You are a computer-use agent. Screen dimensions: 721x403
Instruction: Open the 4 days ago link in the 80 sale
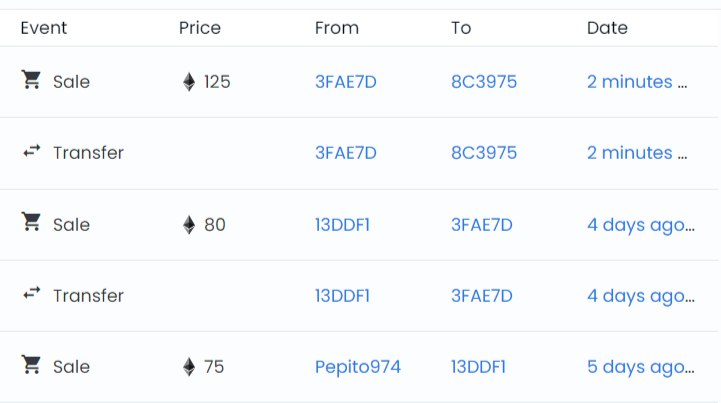641,225
